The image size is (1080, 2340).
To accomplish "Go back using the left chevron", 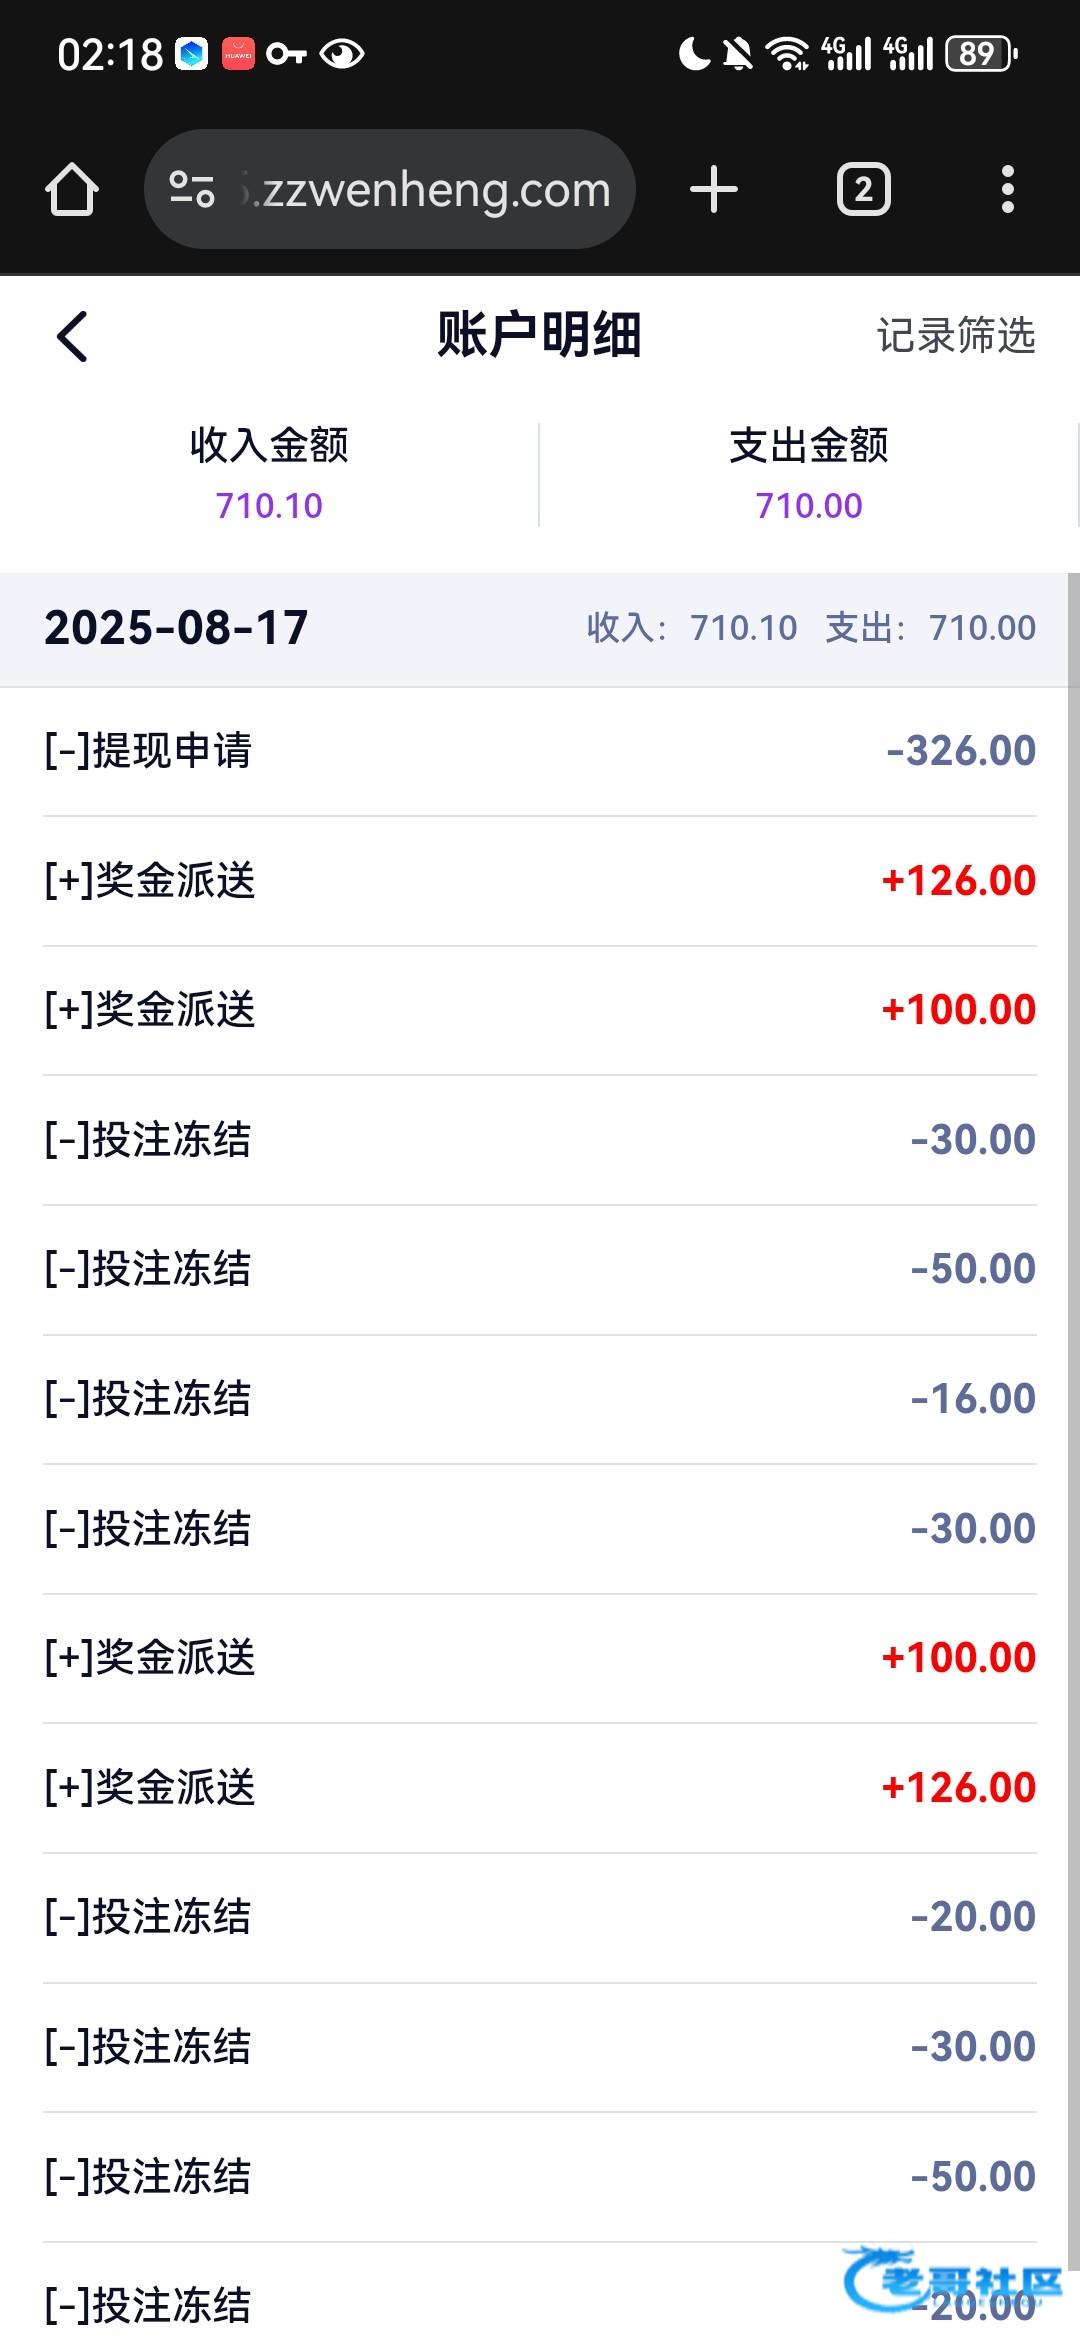I will (x=72, y=336).
